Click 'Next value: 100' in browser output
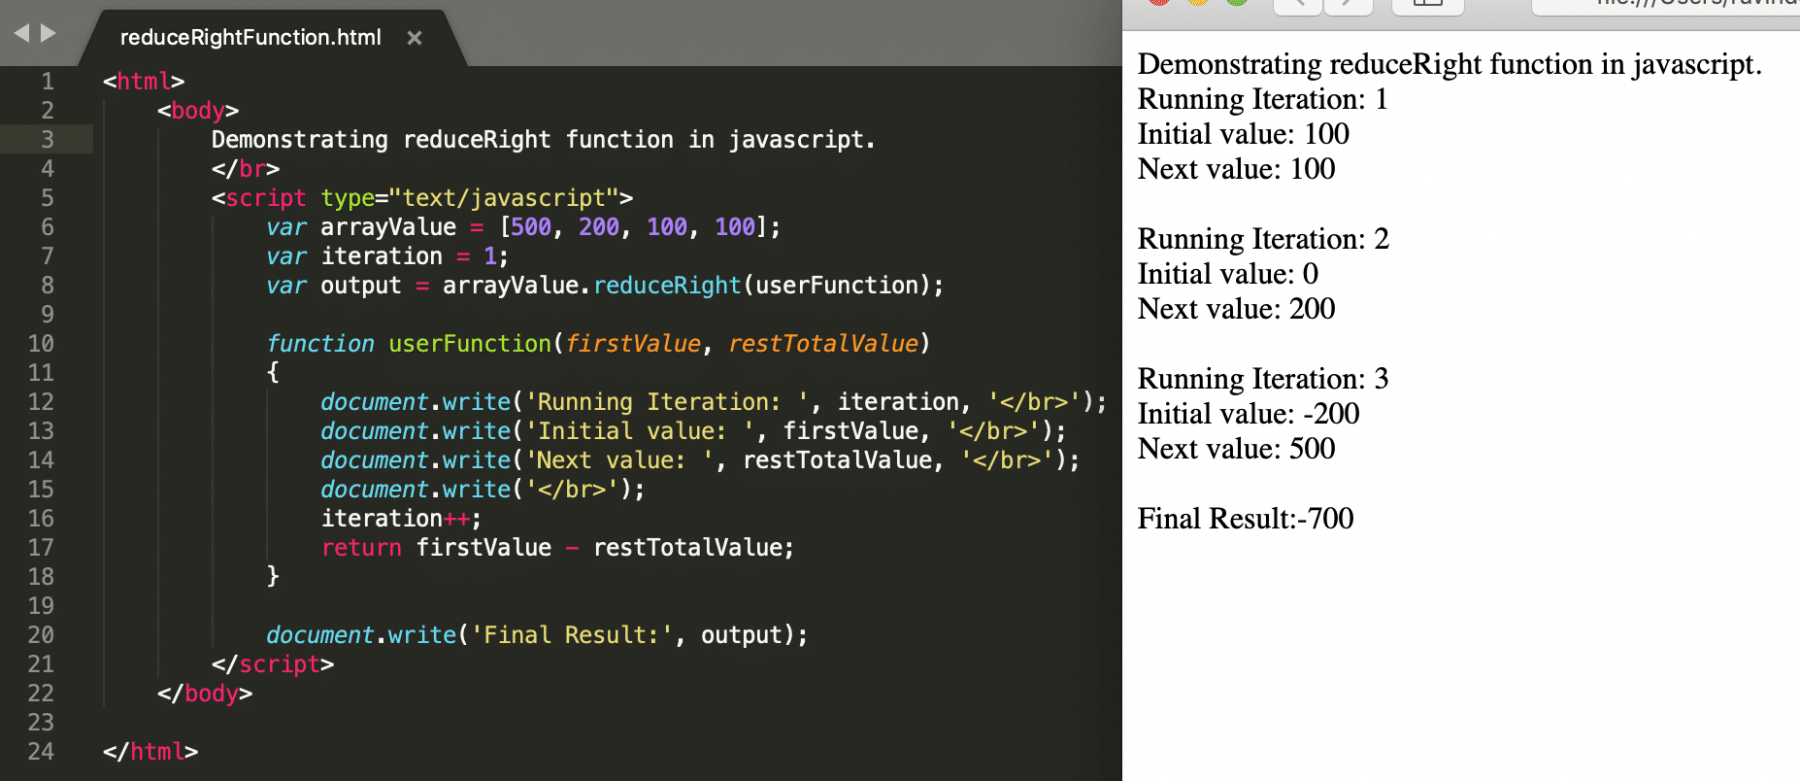This screenshot has width=1800, height=781. coord(1237,169)
